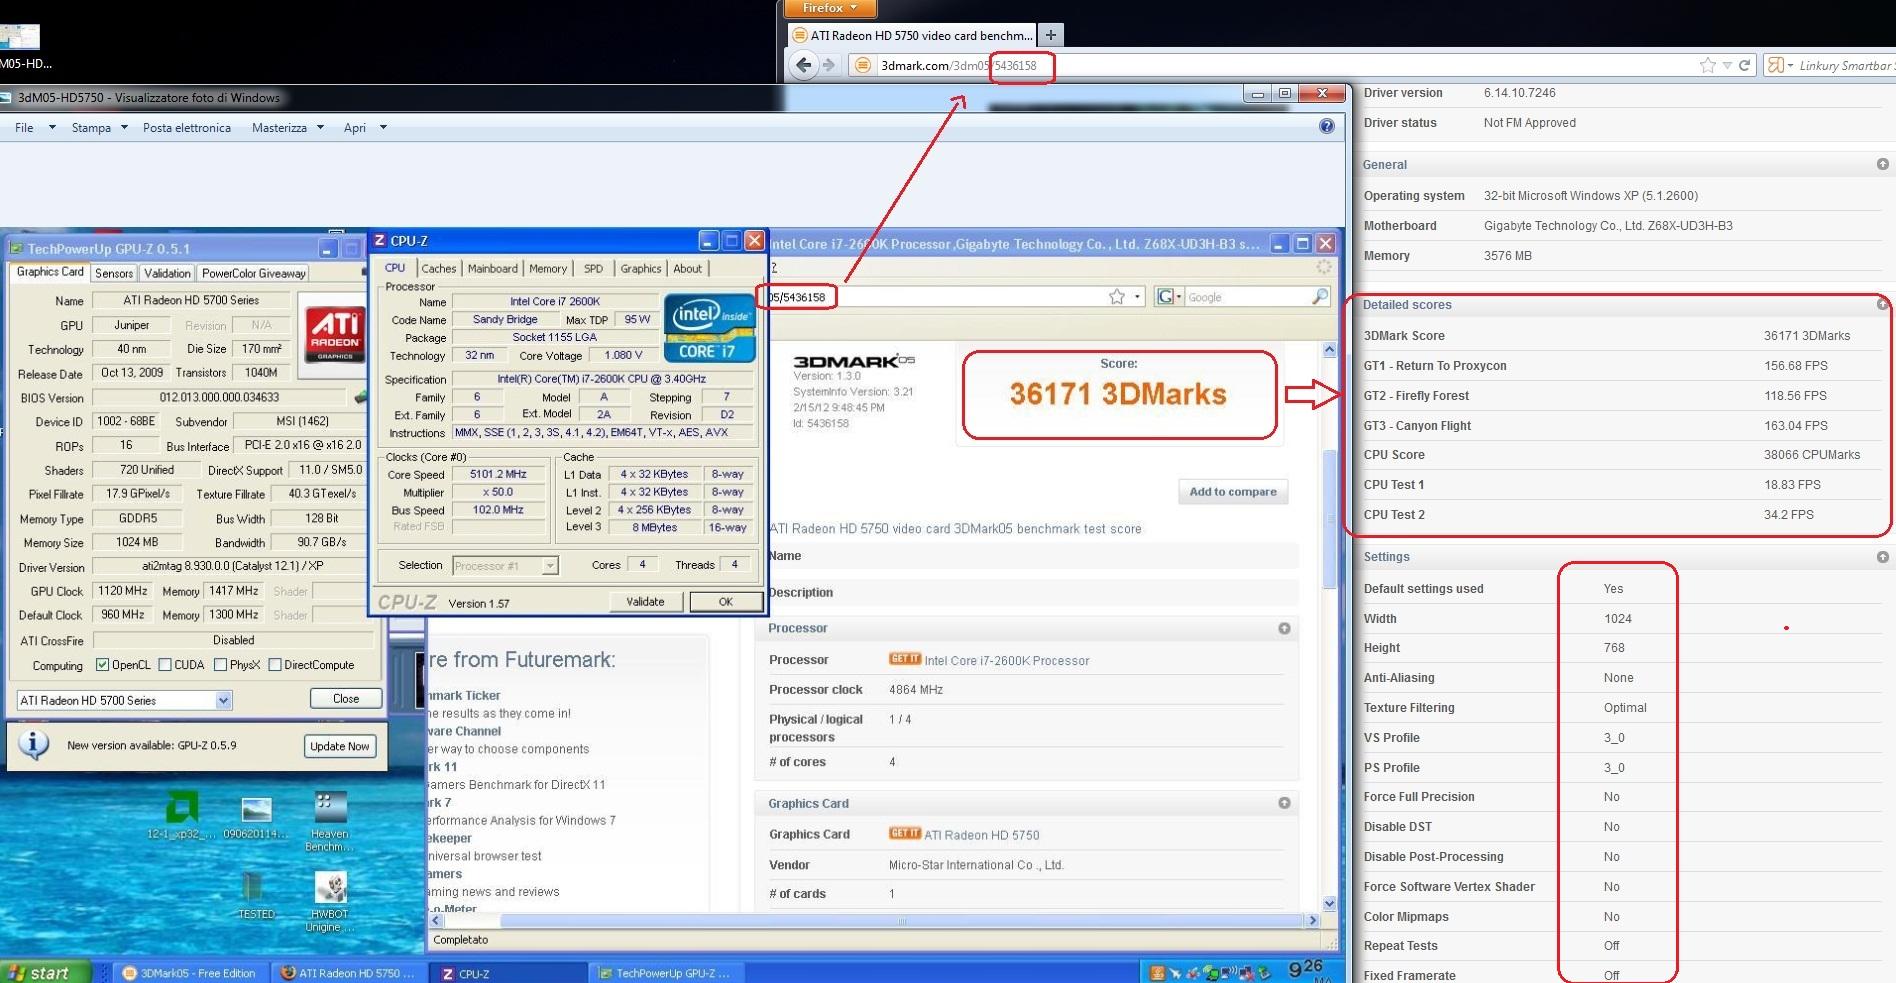The image size is (1896, 983).
Task: Switch to the Sensors tab in GPU-Z
Action: 114,273
